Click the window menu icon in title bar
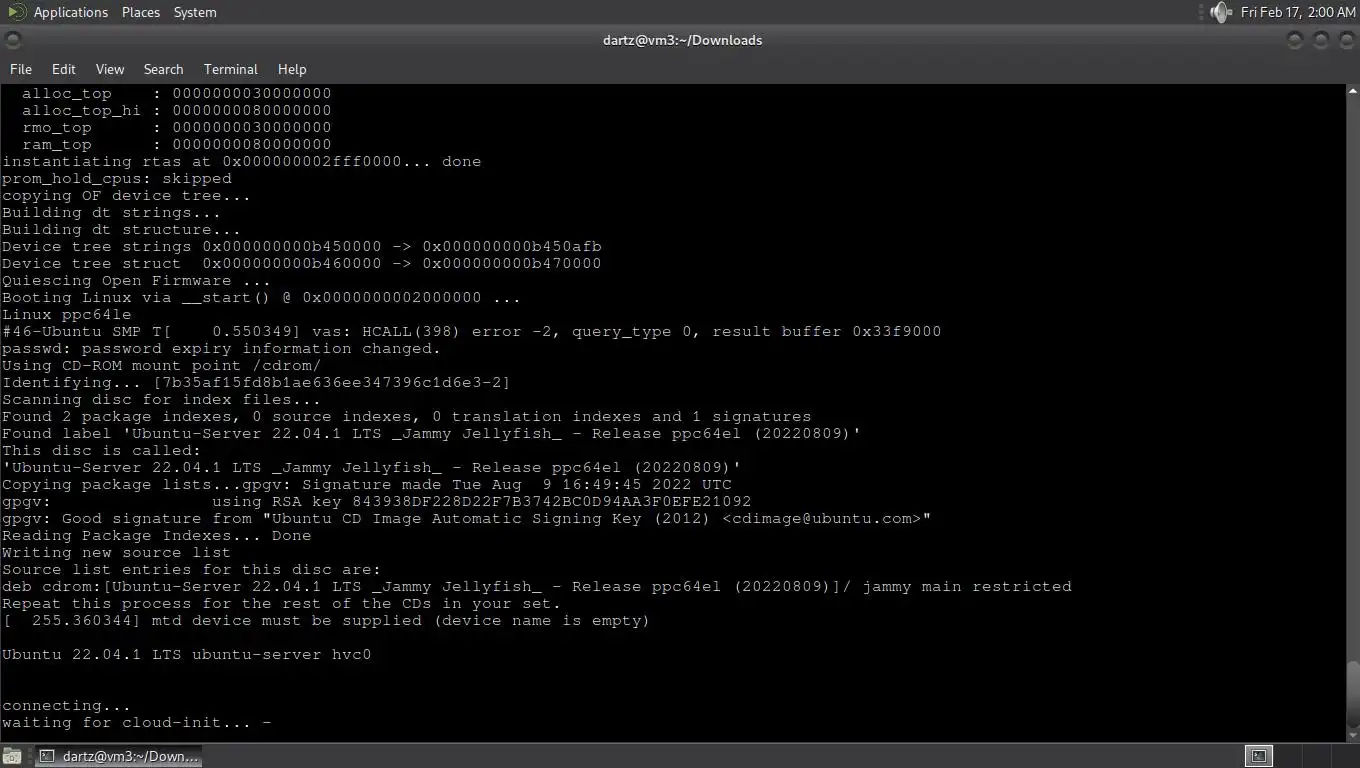 pyautogui.click(x=12, y=40)
